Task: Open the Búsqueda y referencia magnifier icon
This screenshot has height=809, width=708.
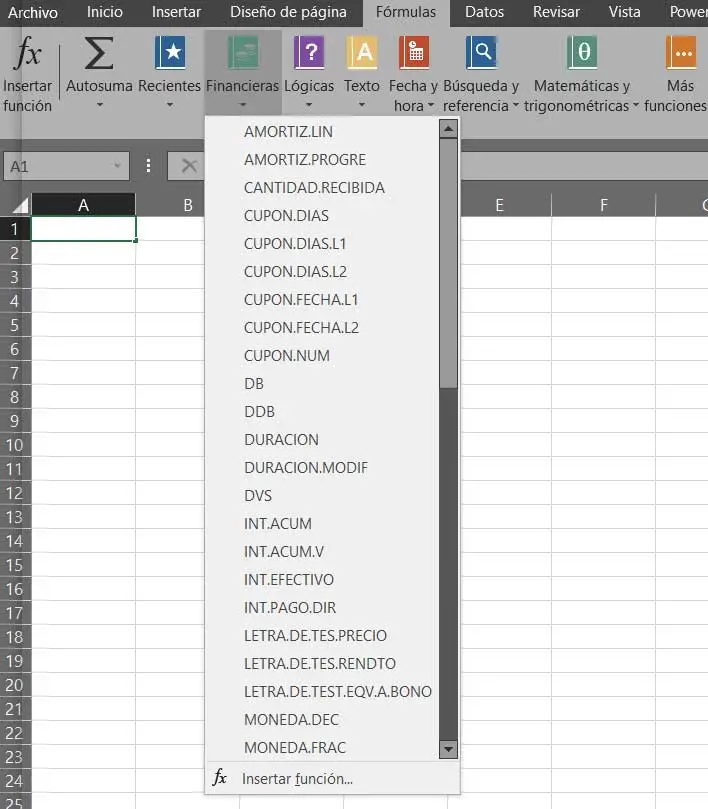Action: [481, 53]
